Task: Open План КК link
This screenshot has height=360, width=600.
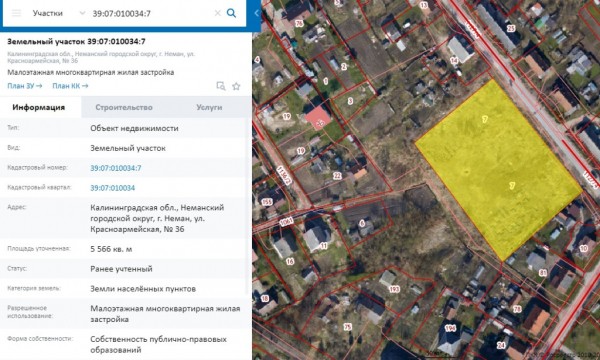Action: point(70,86)
